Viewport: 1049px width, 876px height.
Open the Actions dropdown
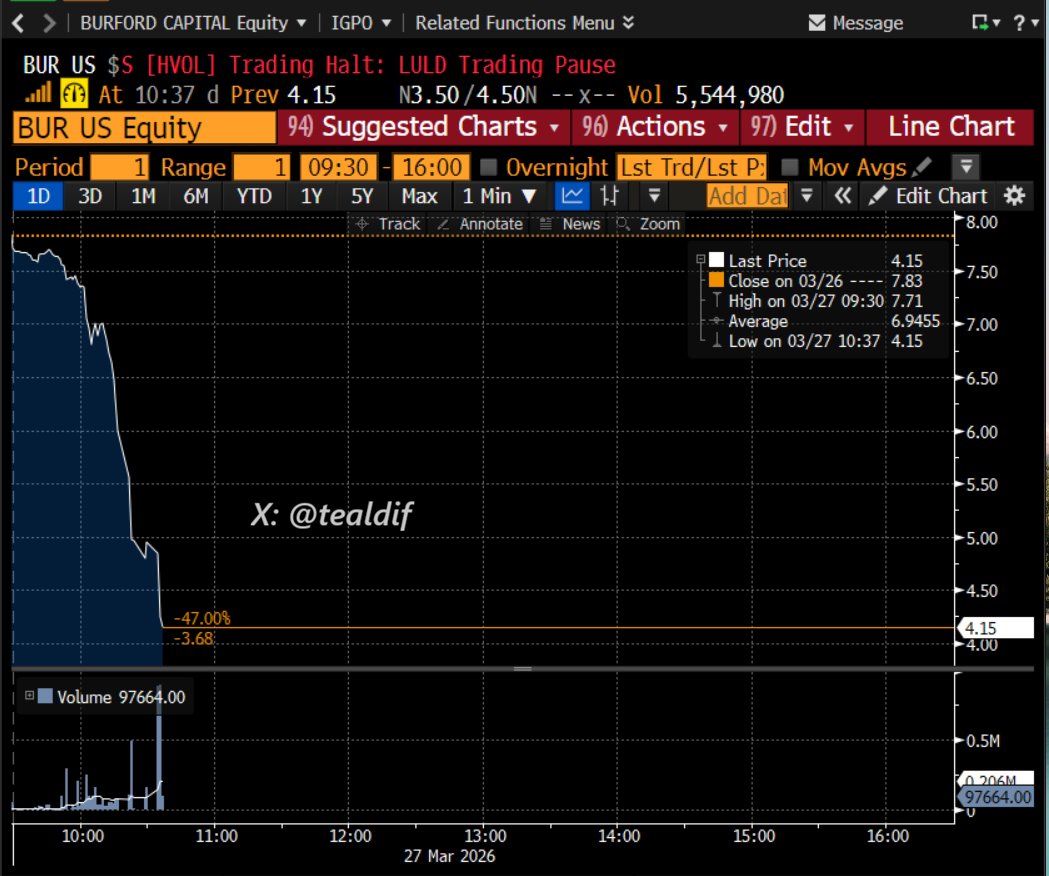coord(655,126)
